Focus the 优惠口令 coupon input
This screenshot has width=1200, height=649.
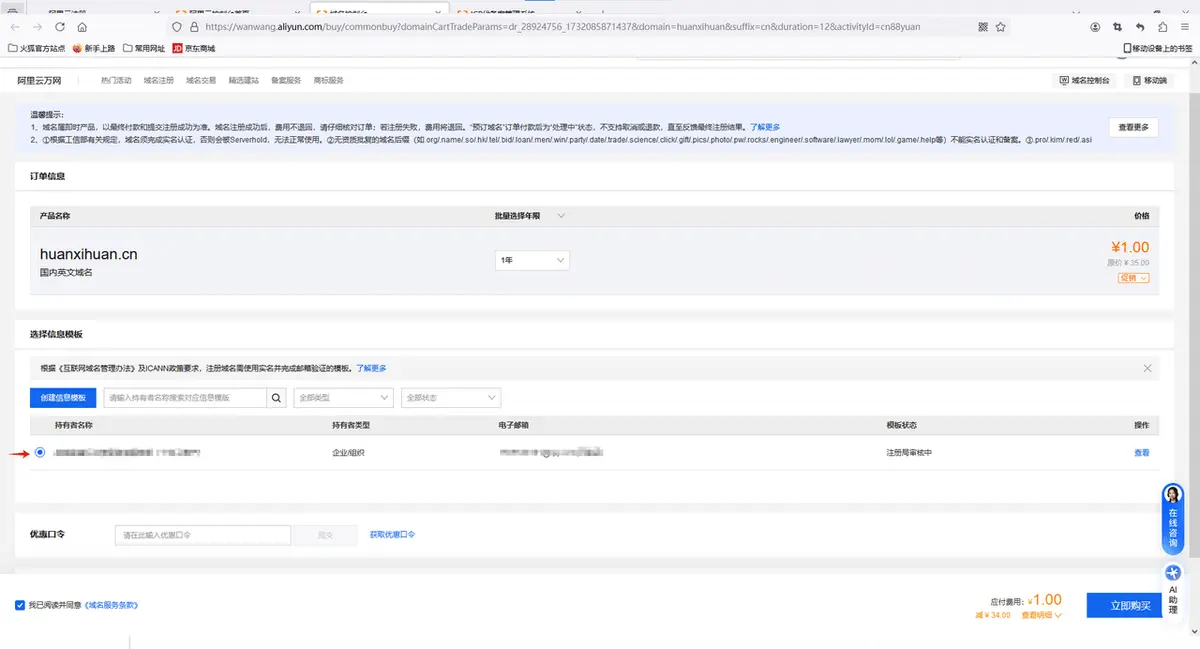click(x=202, y=535)
